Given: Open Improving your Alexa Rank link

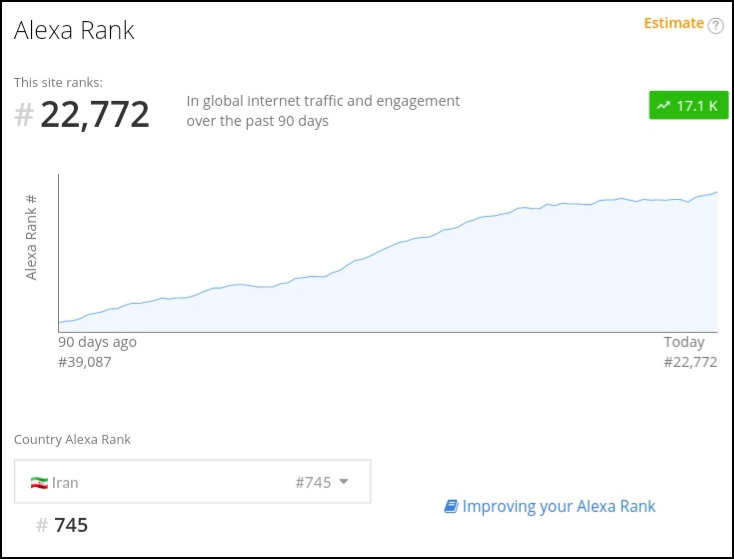Looking at the screenshot, I should click(x=558, y=506).
